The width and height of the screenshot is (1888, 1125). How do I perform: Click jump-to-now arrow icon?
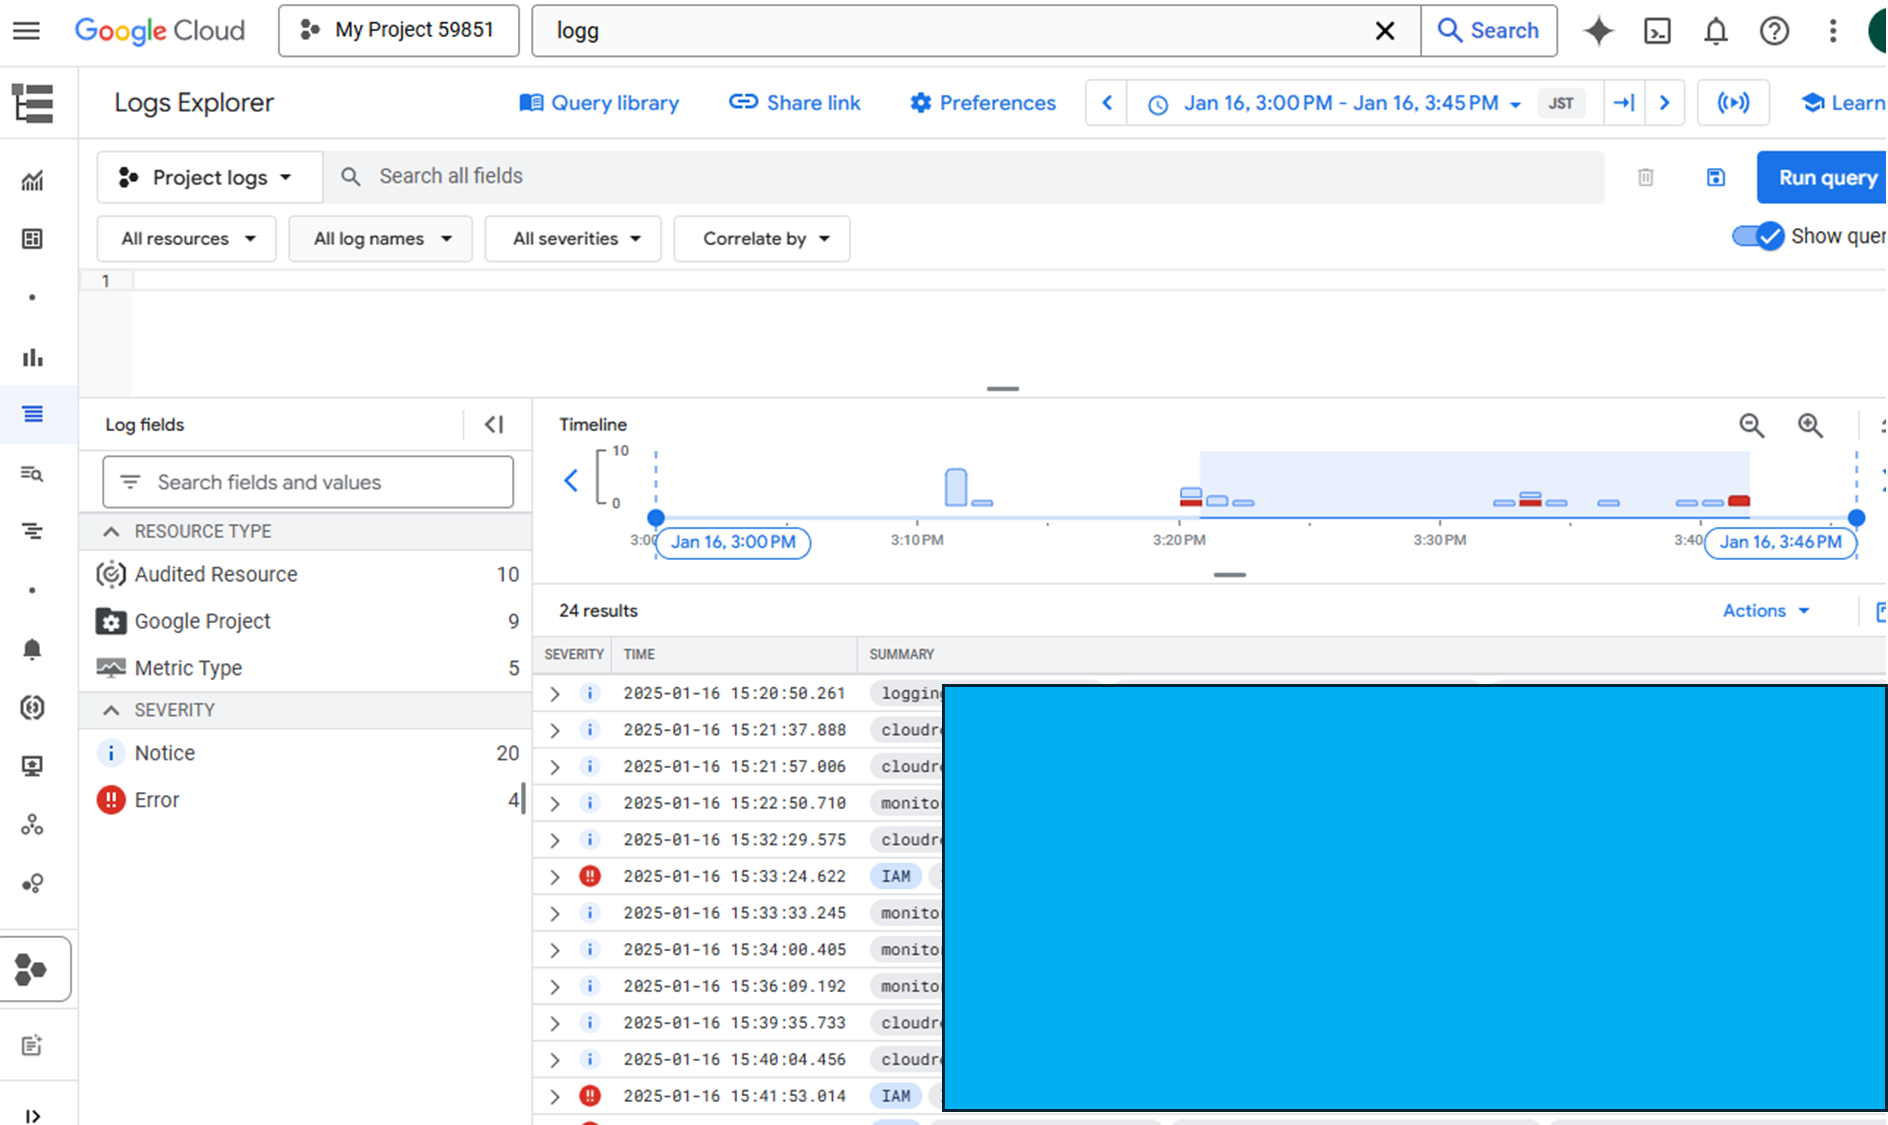point(1624,103)
